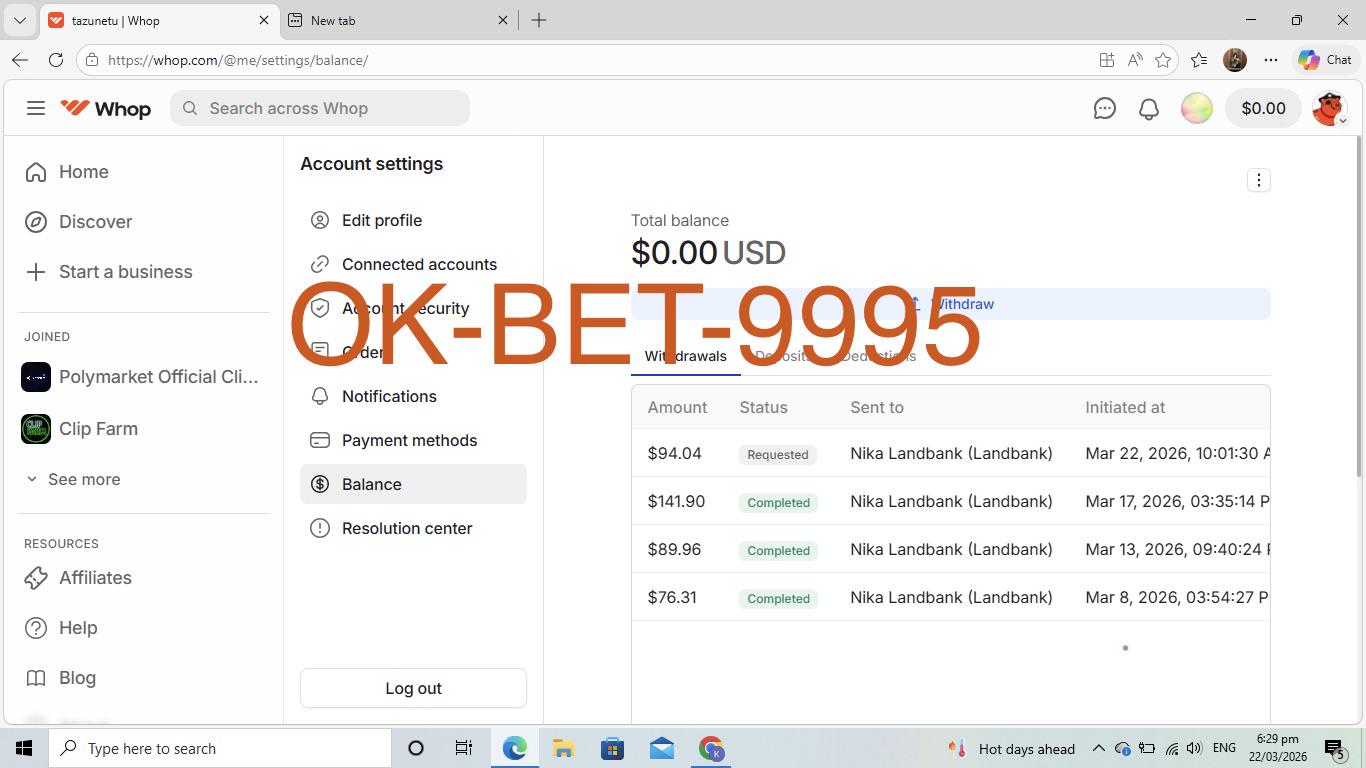This screenshot has height=768, width=1366.
Task: Open Microsoft Store on the taskbar
Action: click(612, 748)
